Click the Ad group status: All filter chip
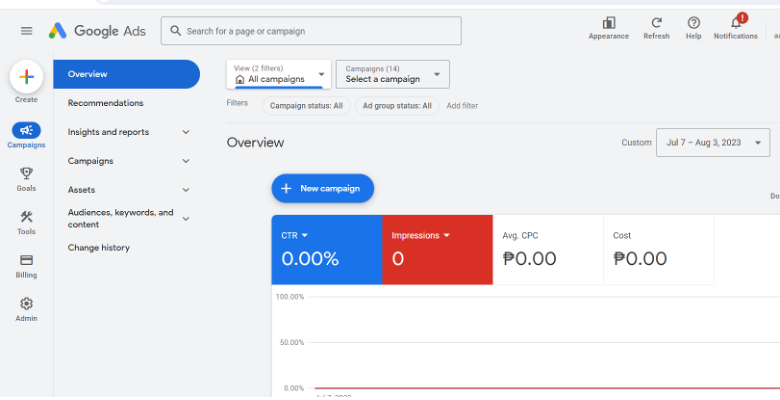The height and width of the screenshot is (400, 780). click(x=397, y=106)
